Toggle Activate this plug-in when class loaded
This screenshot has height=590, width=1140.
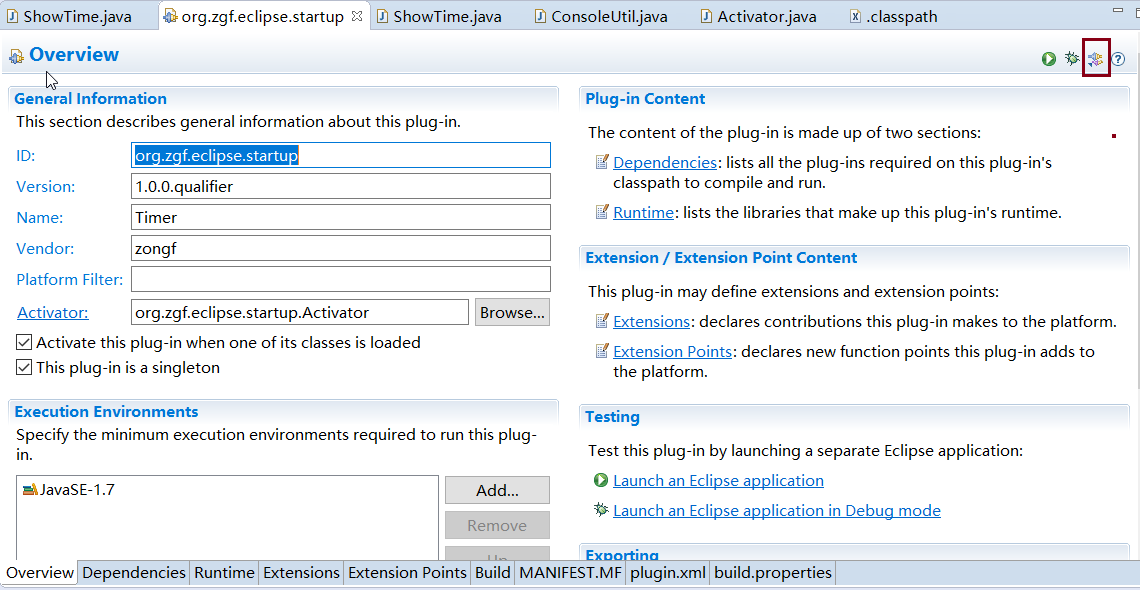pos(25,343)
